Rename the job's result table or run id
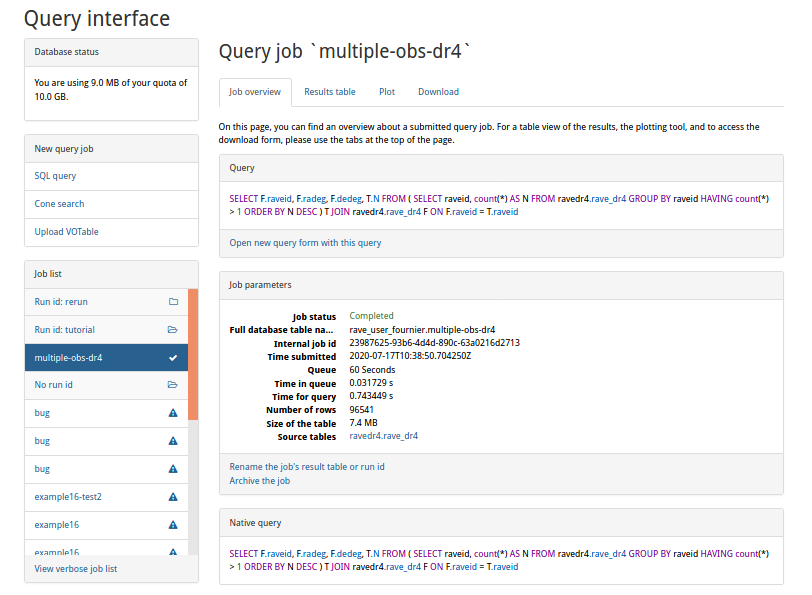 (x=307, y=467)
